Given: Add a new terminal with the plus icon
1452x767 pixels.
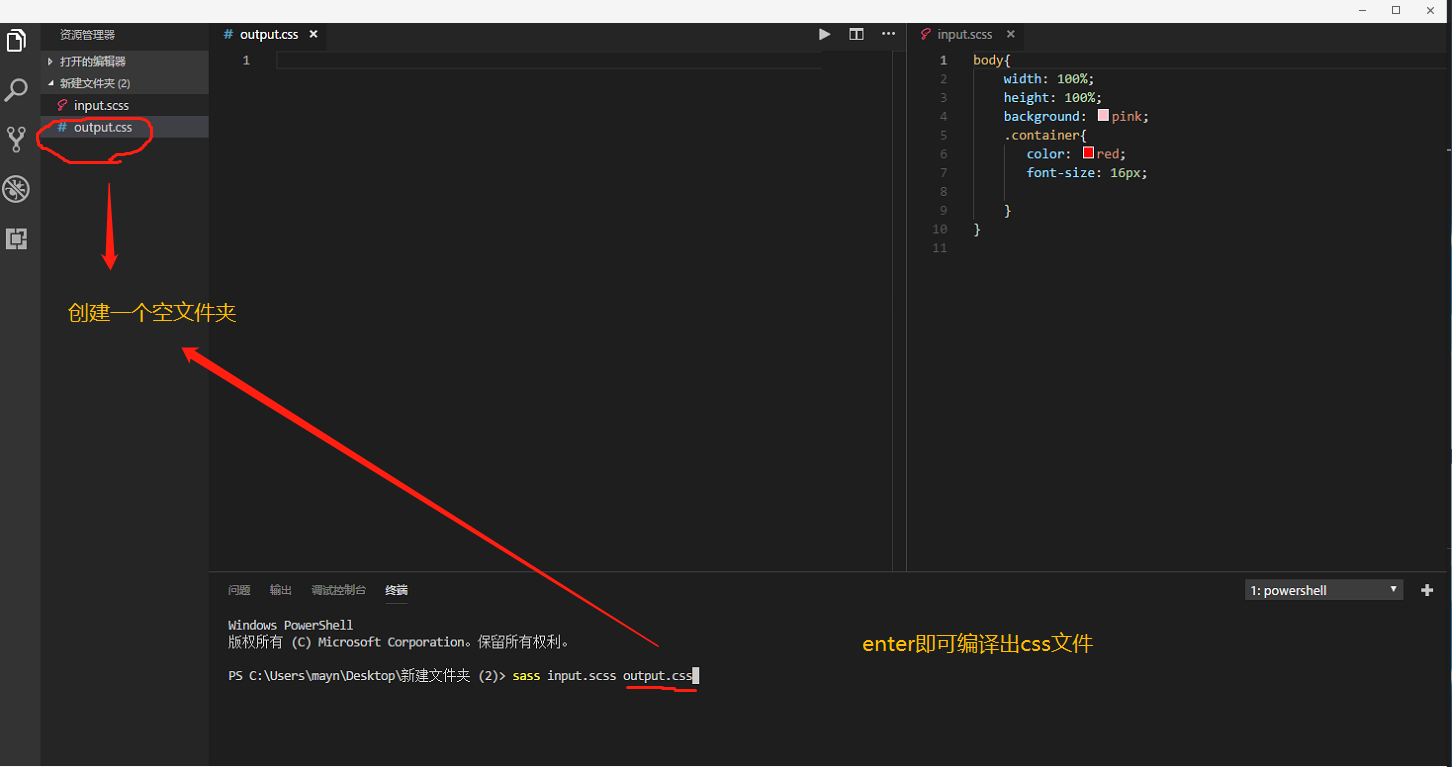Looking at the screenshot, I should point(1427,590).
